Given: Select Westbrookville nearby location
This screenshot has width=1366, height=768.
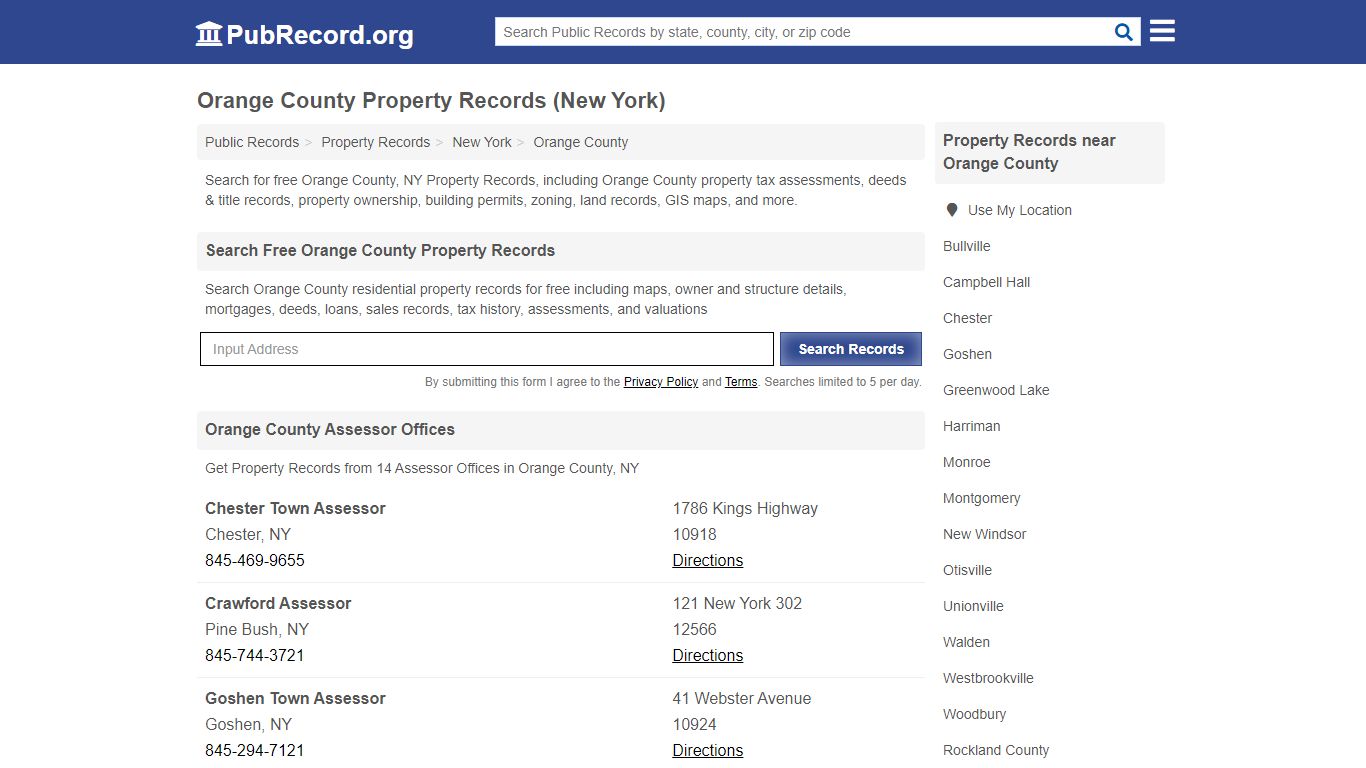Looking at the screenshot, I should pyautogui.click(x=989, y=678).
